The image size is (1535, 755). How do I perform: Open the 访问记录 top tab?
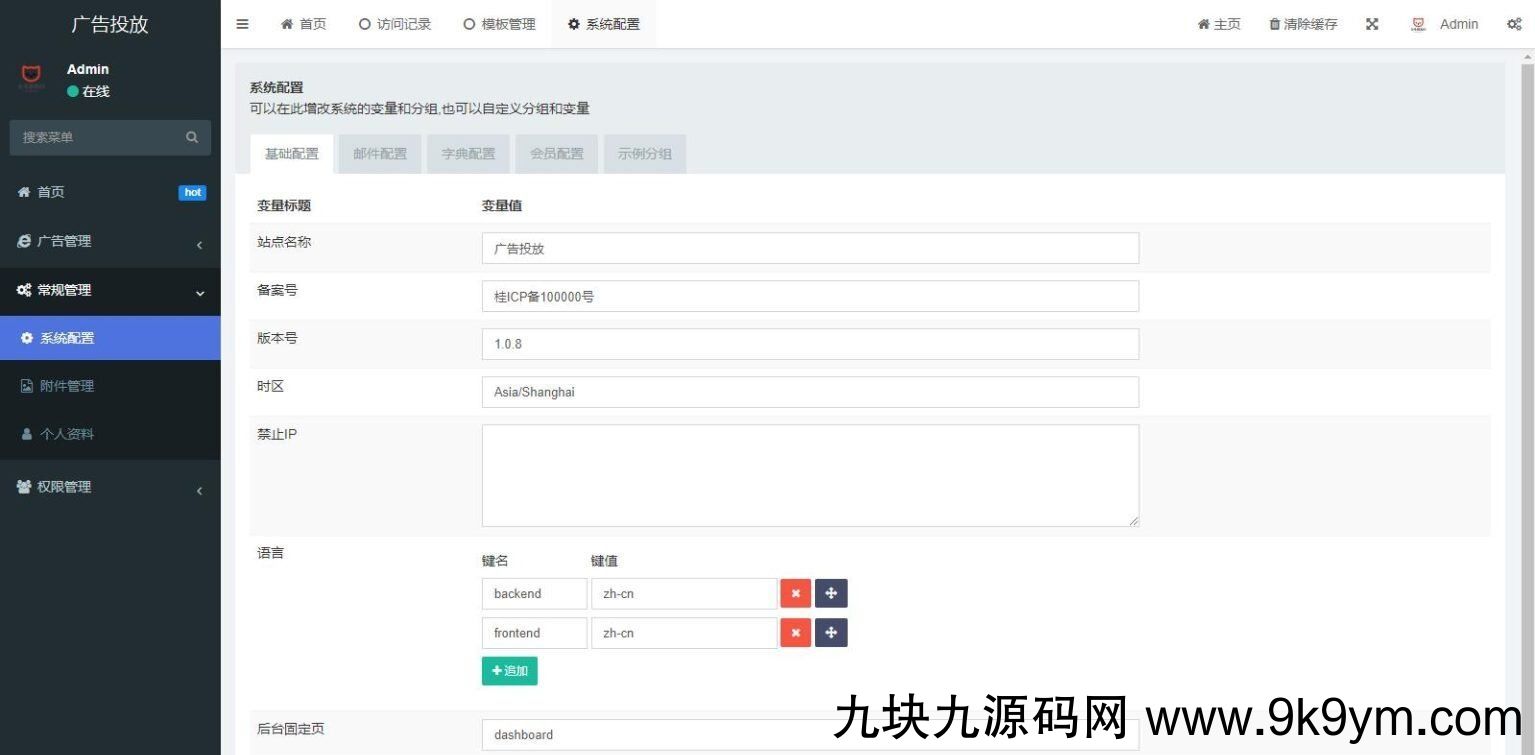(x=395, y=24)
